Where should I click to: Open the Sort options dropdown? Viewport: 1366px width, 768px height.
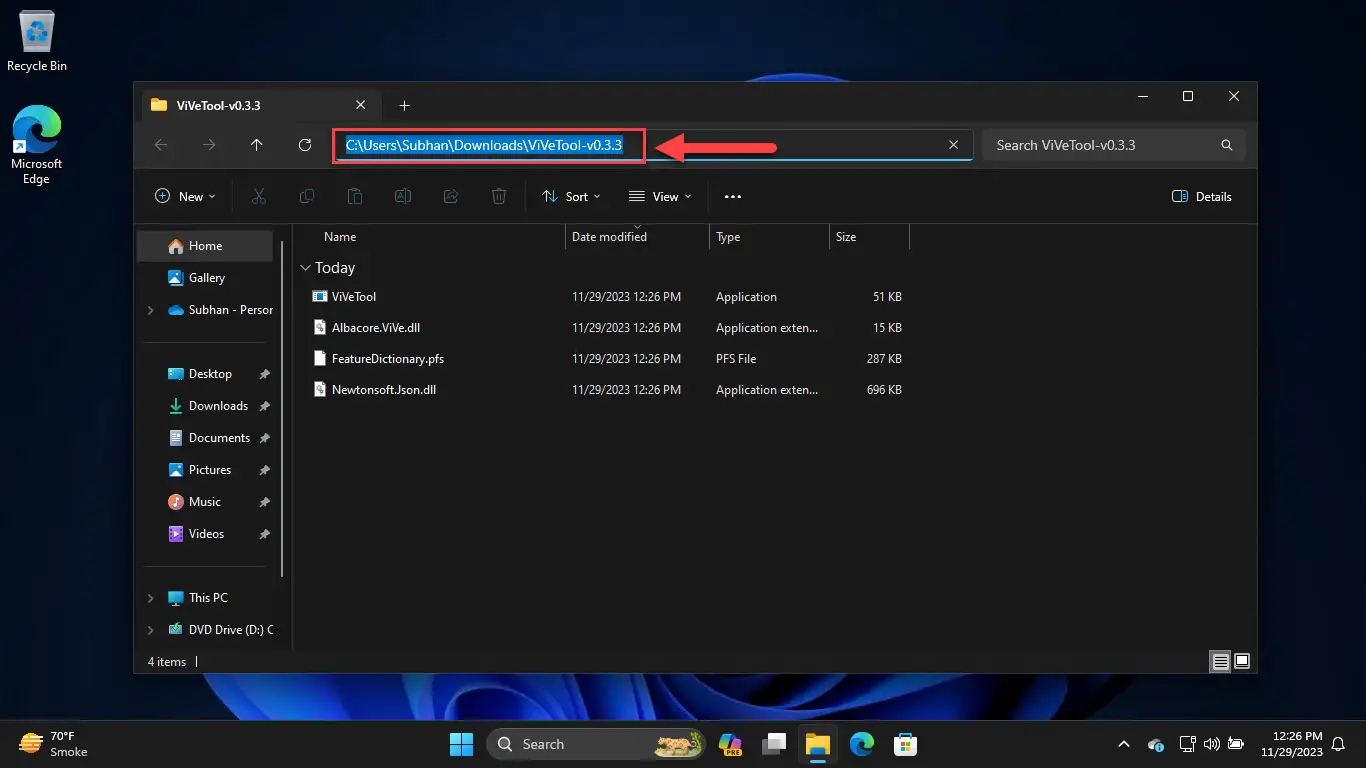(571, 196)
